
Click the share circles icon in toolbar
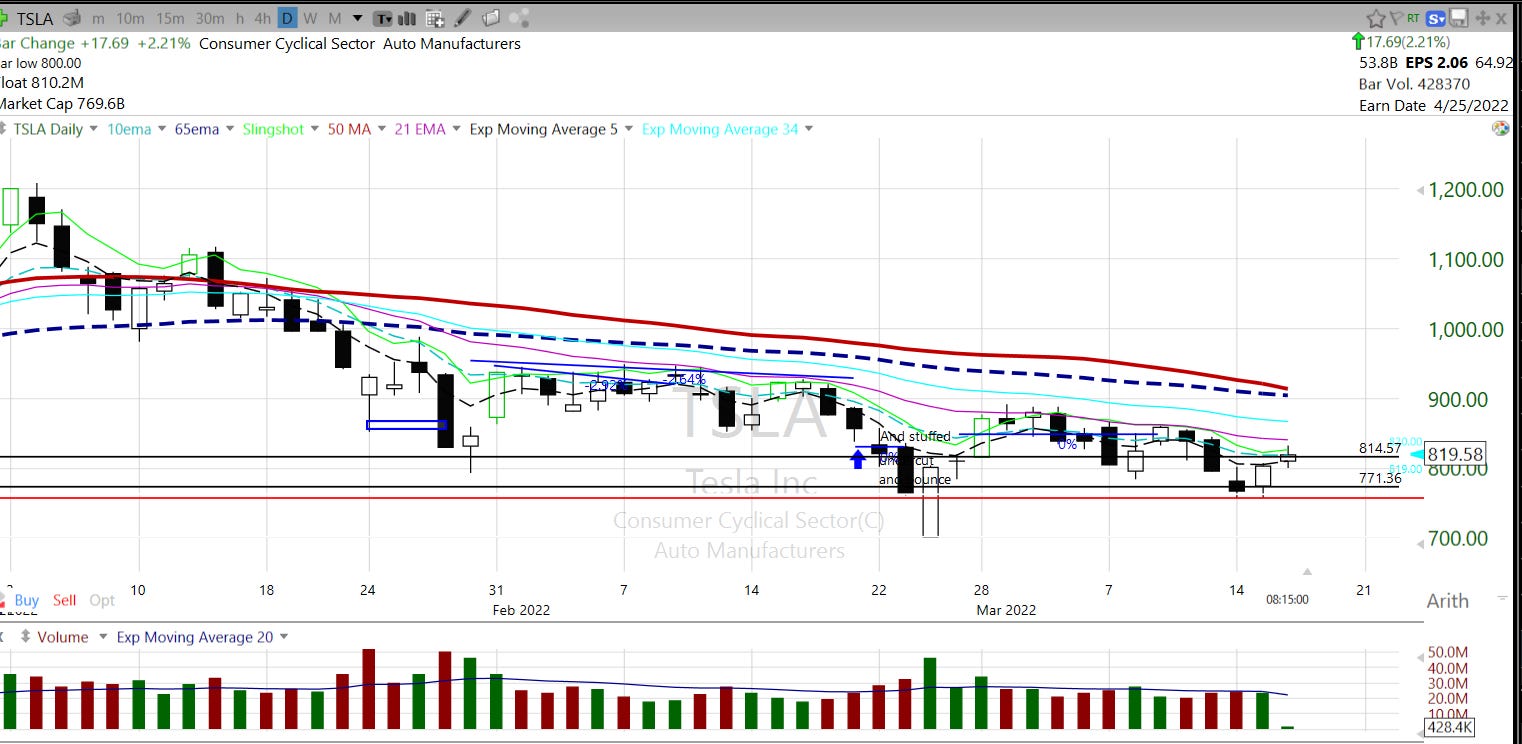pos(518,18)
